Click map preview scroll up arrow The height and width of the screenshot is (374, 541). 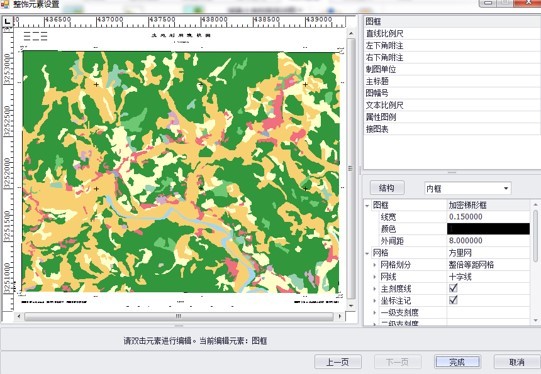[351, 33]
